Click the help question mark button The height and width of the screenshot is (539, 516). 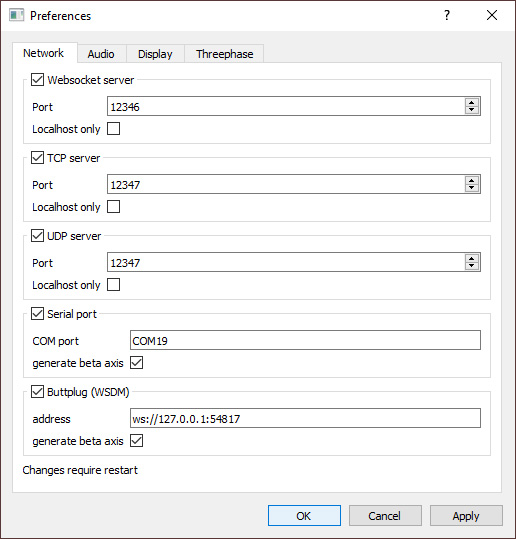point(447,15)
